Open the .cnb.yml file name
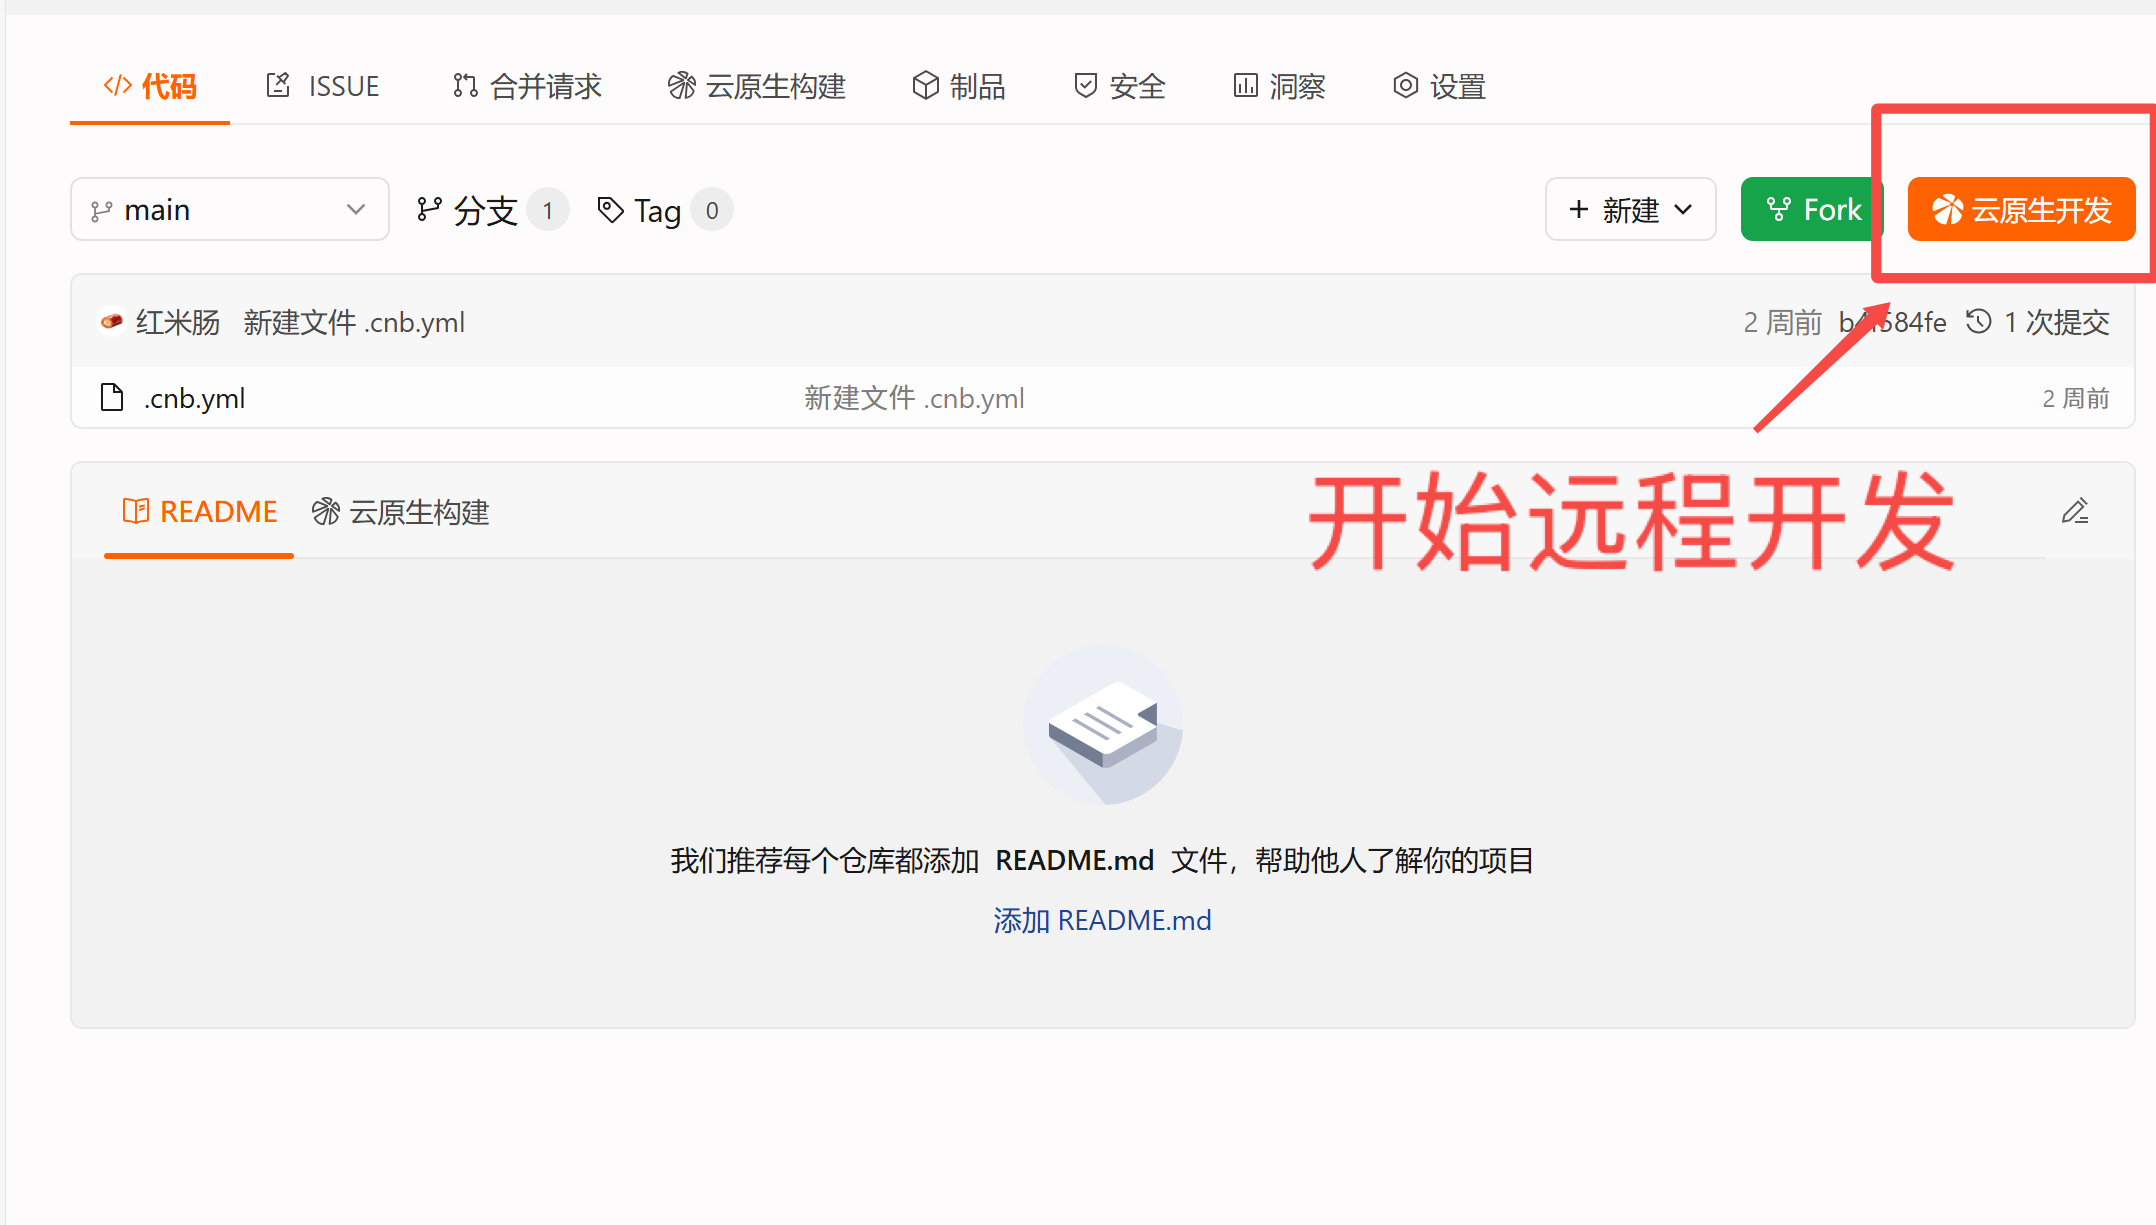The height and width of the screenshot is (1225, 2156). pos(195,398)
